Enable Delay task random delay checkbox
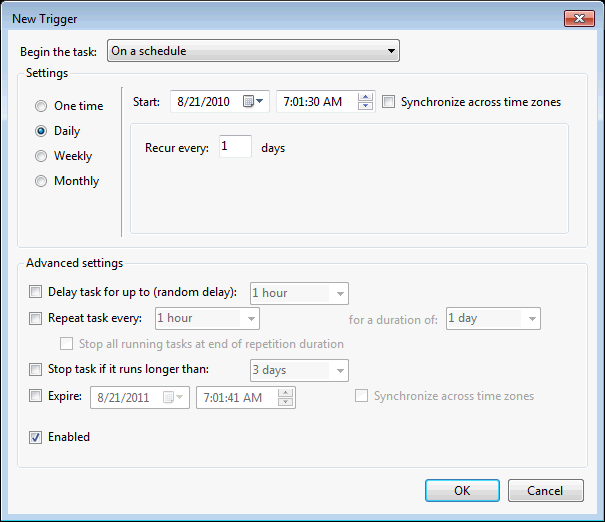This screenshot has height=522, width=605. click(37, 293)
